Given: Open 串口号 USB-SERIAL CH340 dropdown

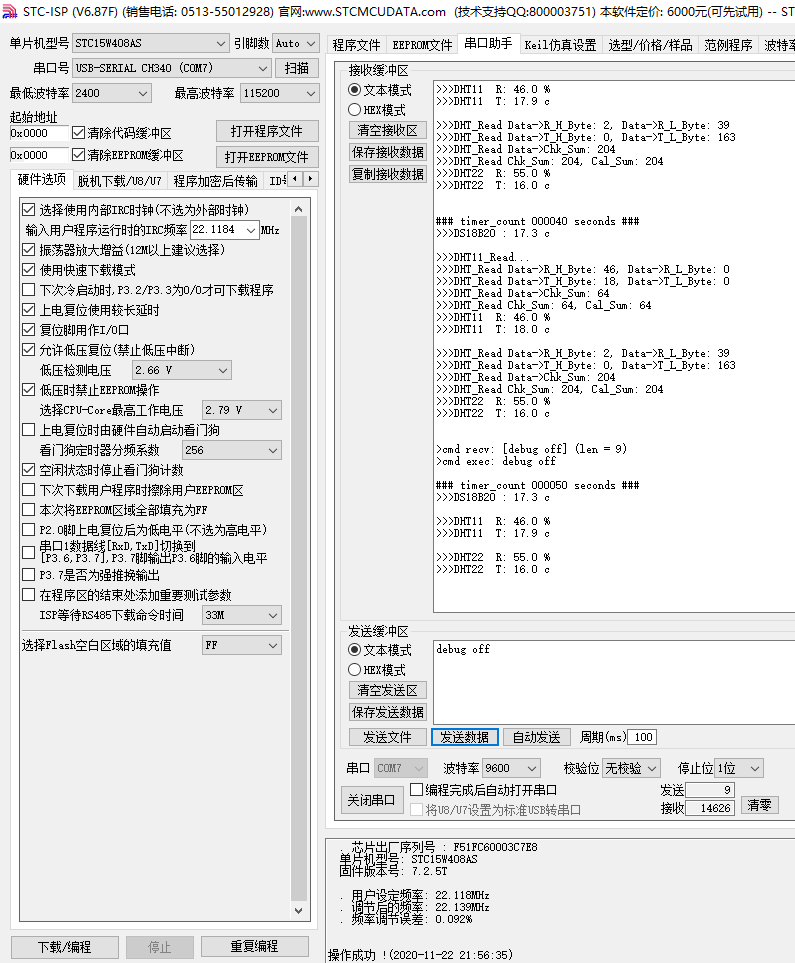Looking at the screenshot, I should click(x=172, y=68).
